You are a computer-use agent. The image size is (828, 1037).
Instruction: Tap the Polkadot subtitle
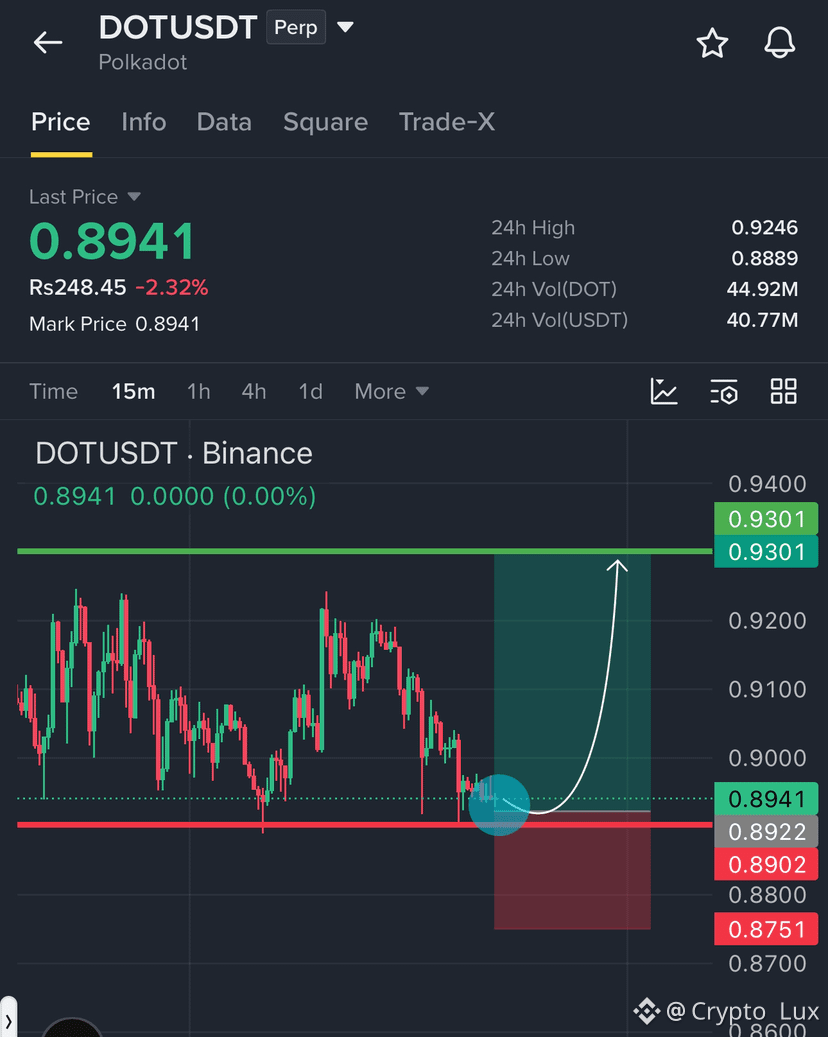(x=143, y=62)
